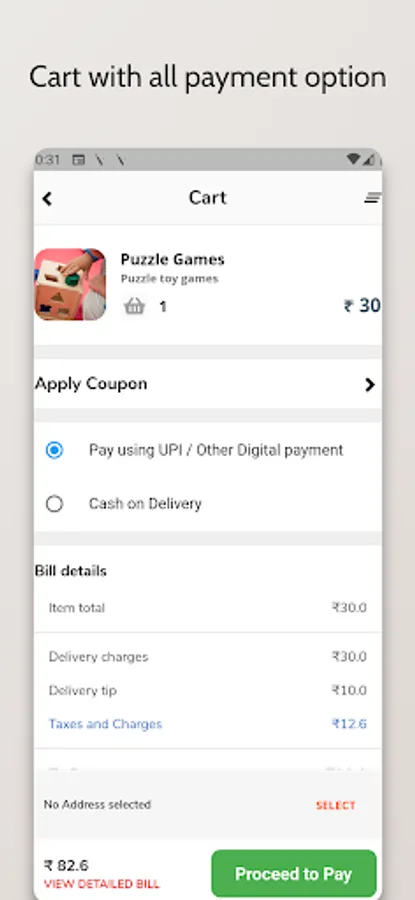Choose the Cash on Delivery label
The image size is (415, 900).
click(145, 504)
